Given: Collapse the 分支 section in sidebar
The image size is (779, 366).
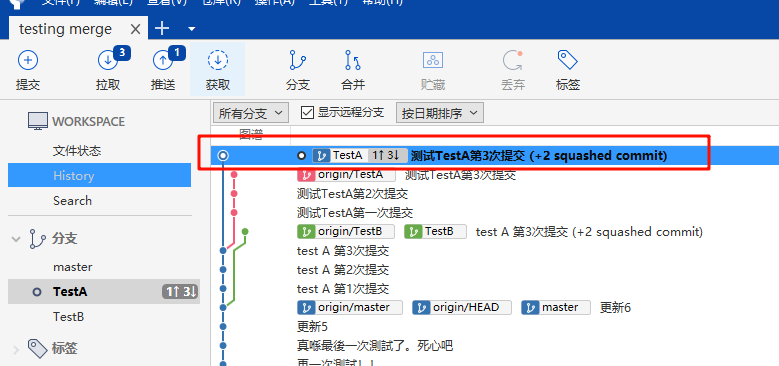Looking at the screenshot, I should [x=16, y=239].
